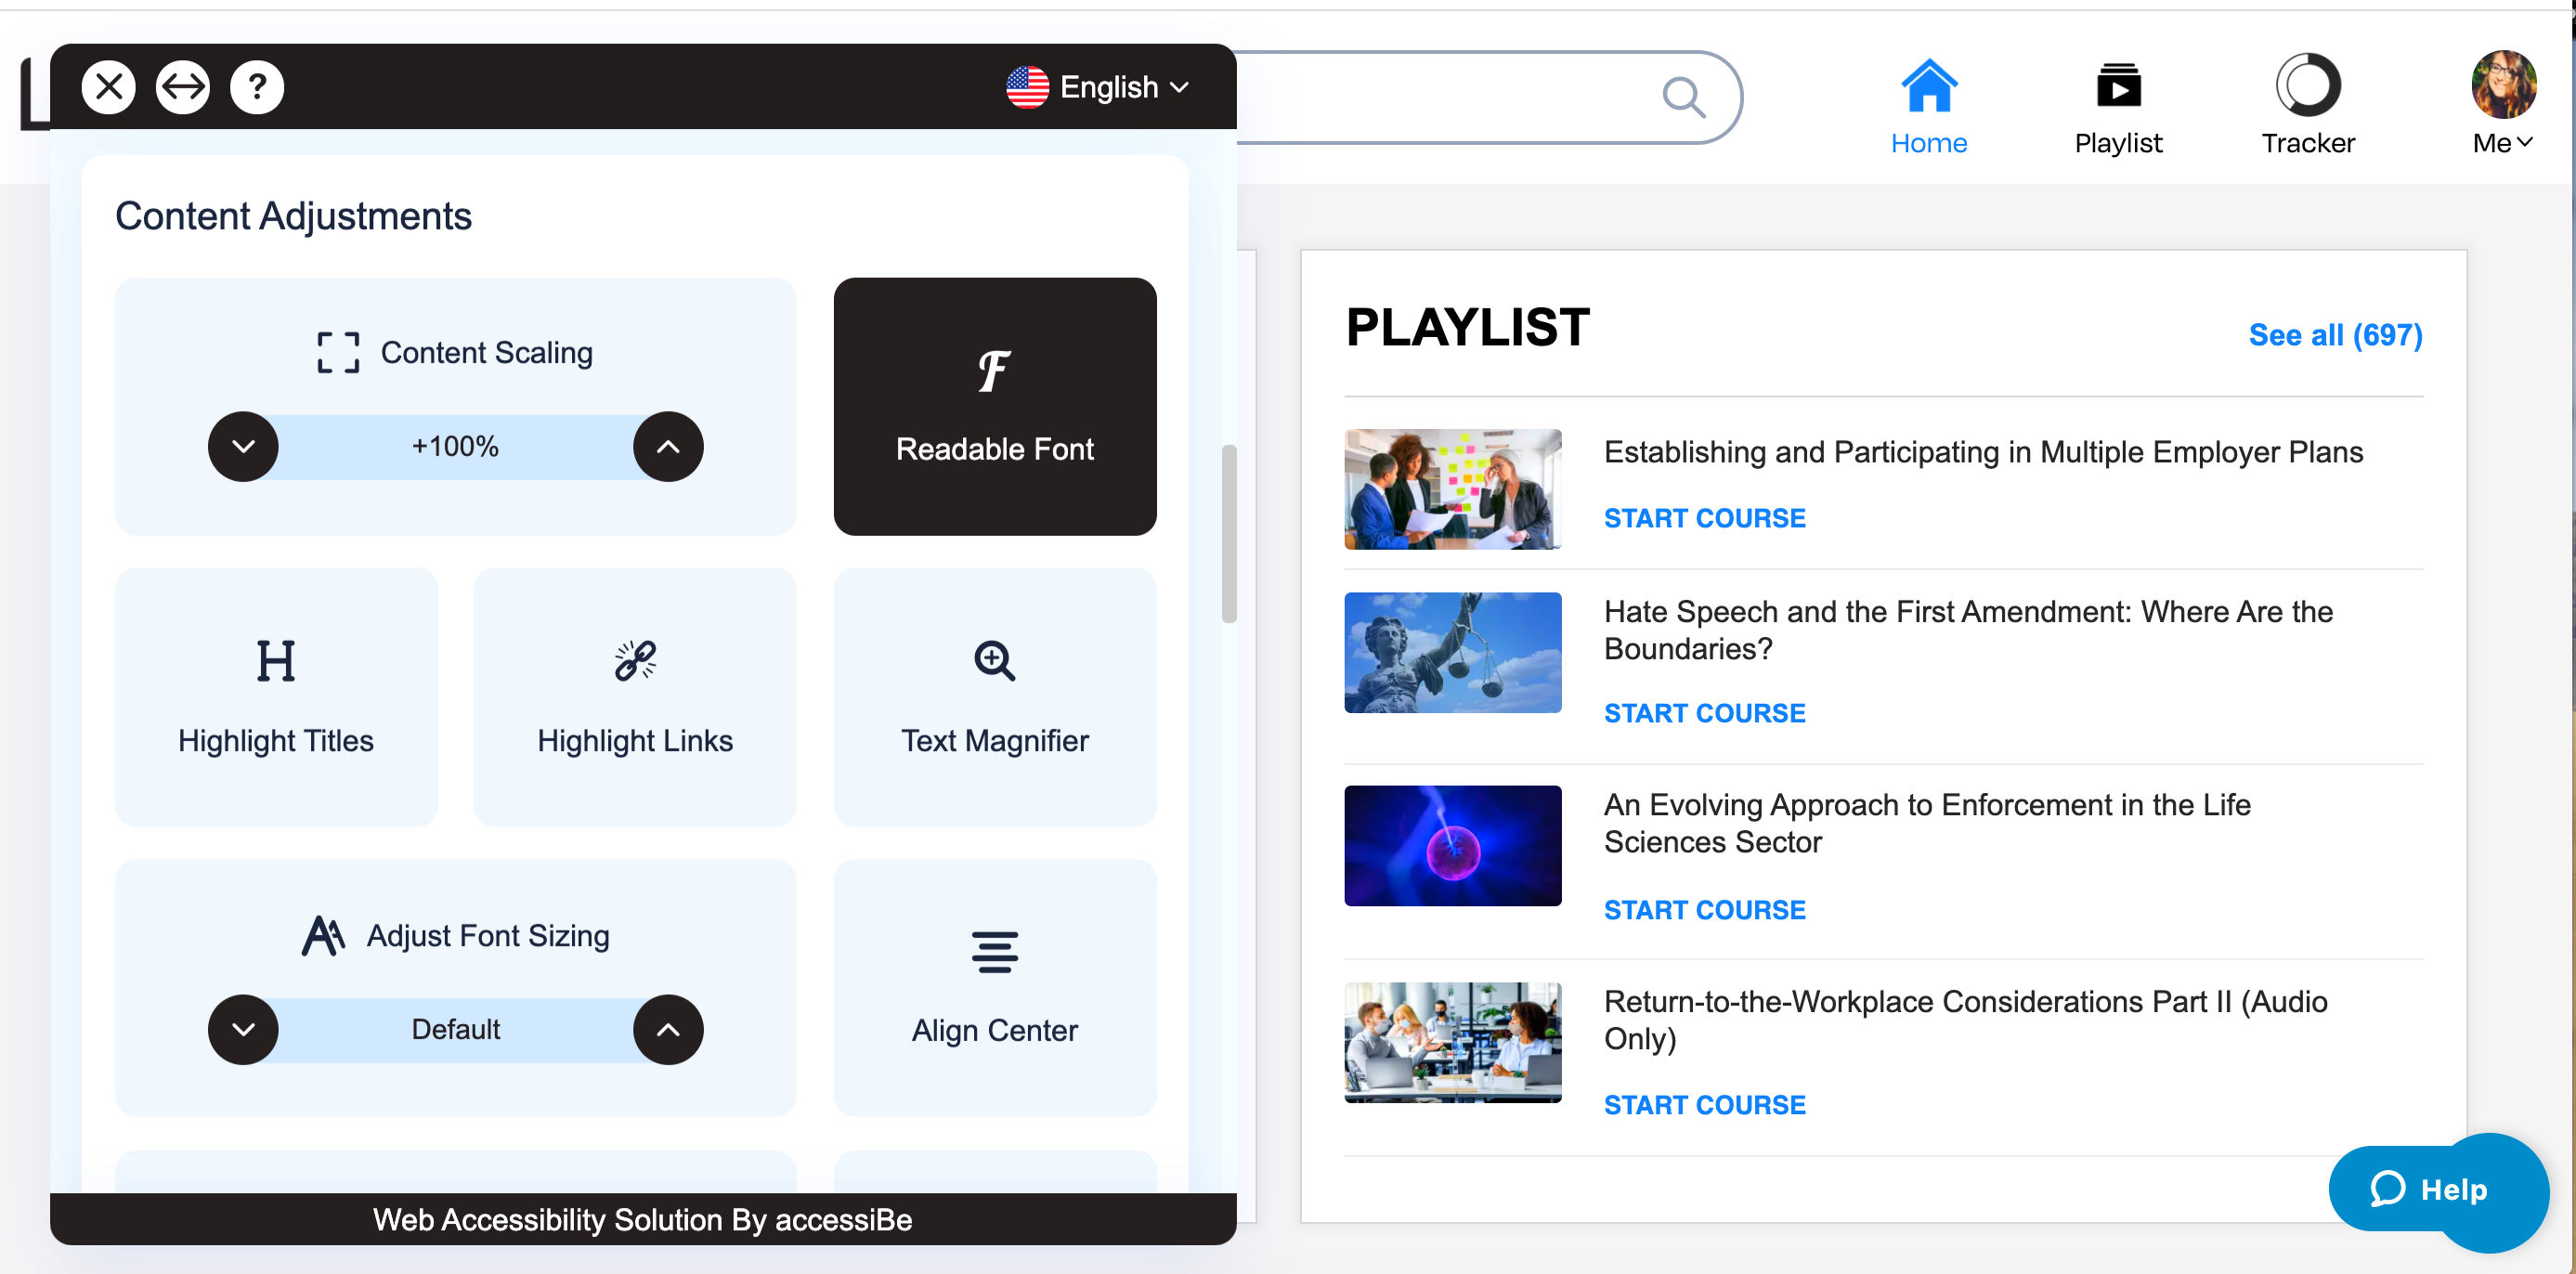Viewport: 2576px width, 1274px height.
Task: Open the Tracker circle icon
Action: coord(2308,86)
